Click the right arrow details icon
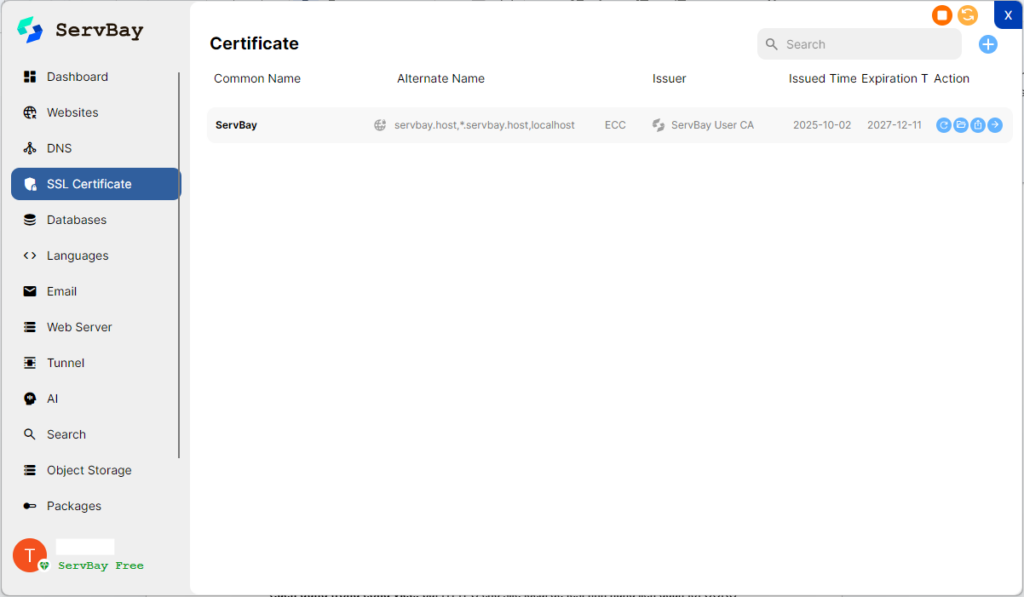The image size is (1024, 597). [995, 125]
